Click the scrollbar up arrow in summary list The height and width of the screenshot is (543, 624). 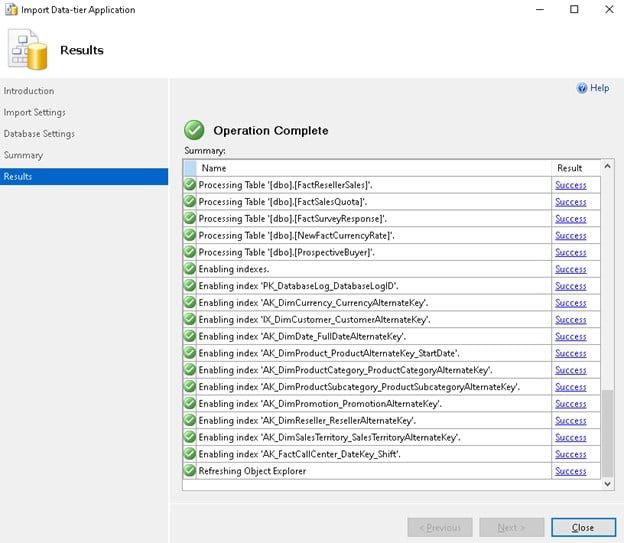(x=606, y=167)
